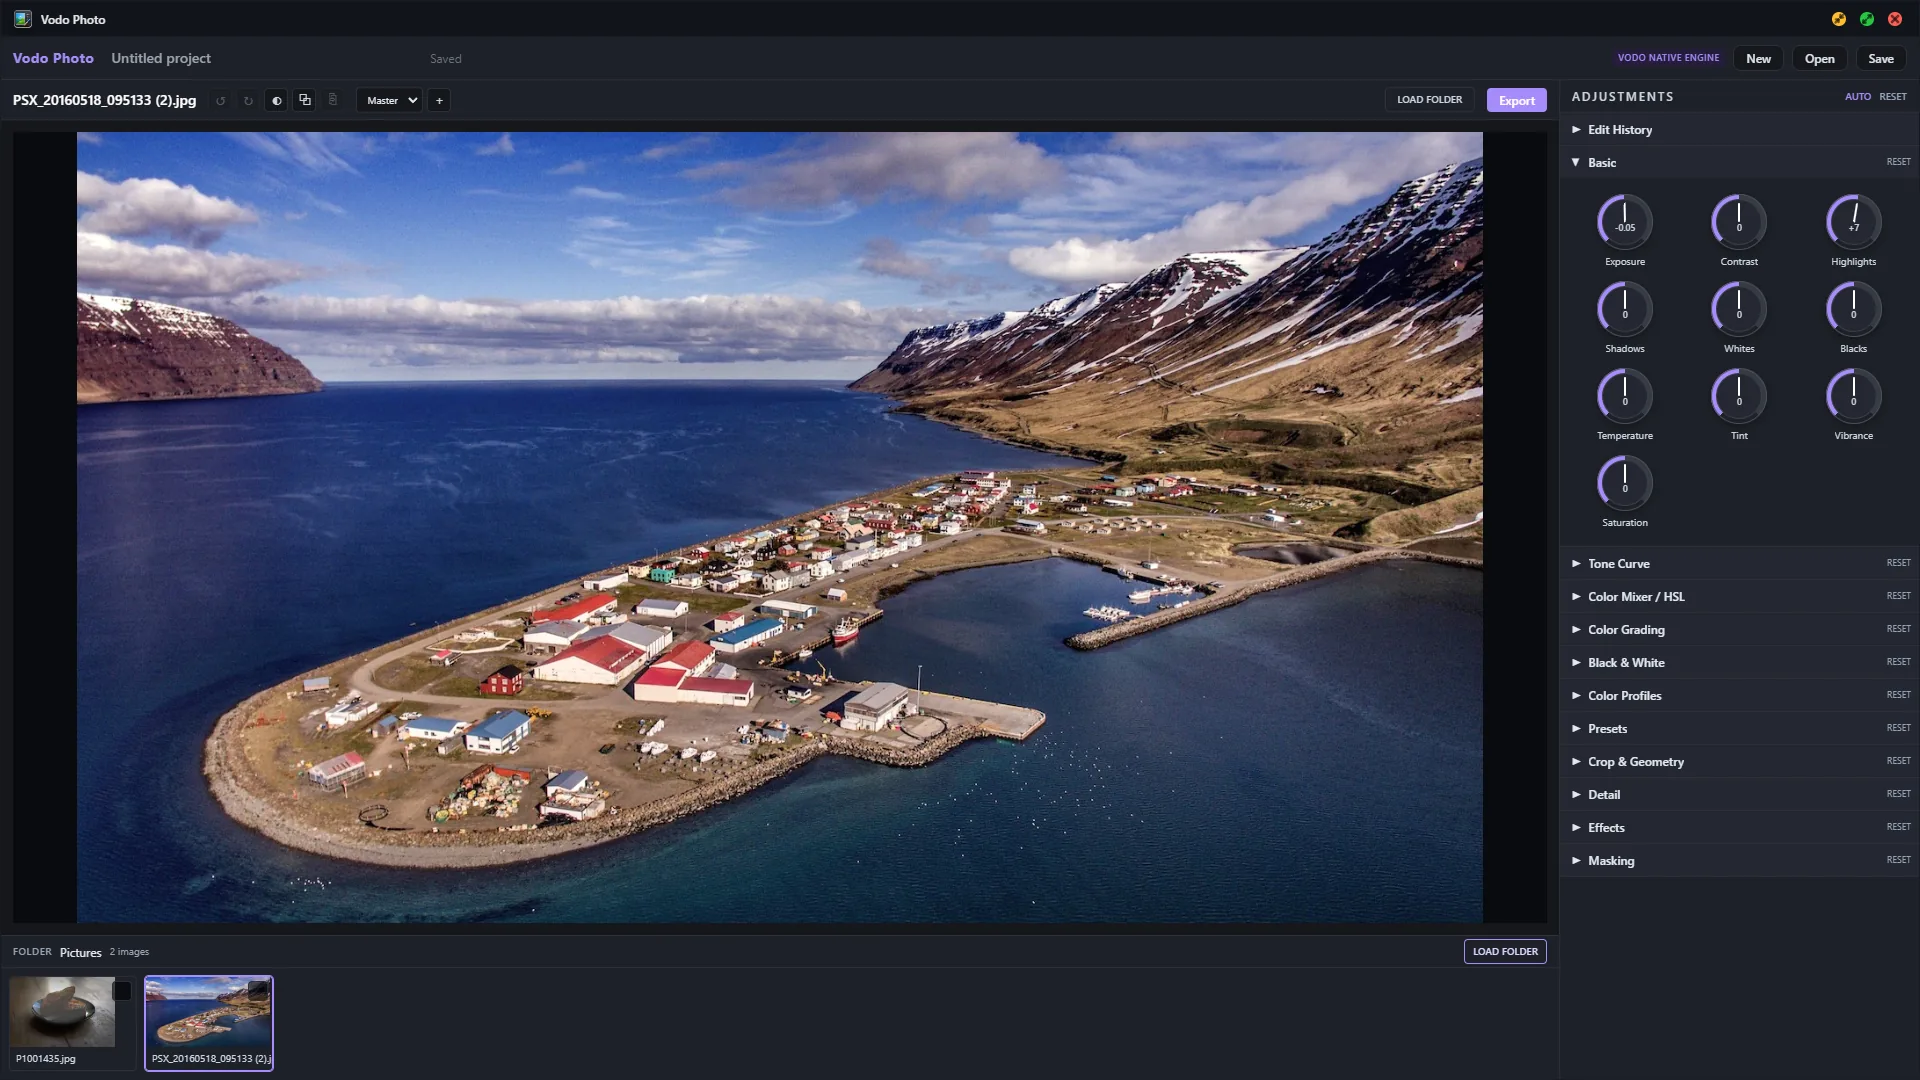This screenshot has height=1080, width=1920.
Task: Reset all adjustments via header RESET
Action: pos(1892,97)
